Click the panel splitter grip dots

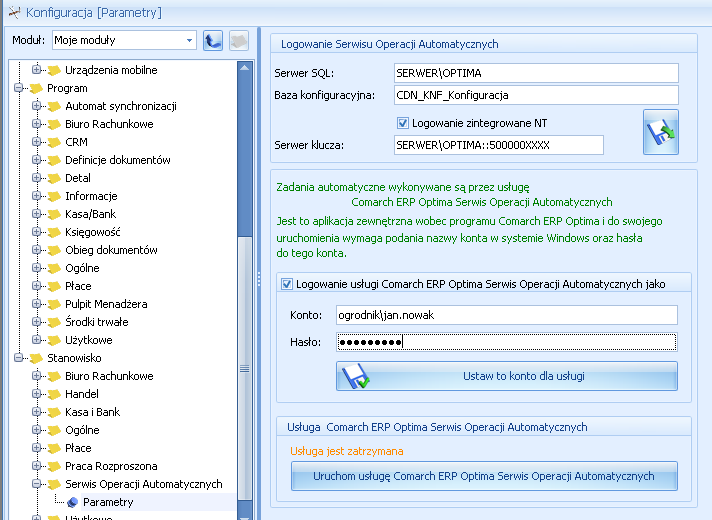point(259,279)
